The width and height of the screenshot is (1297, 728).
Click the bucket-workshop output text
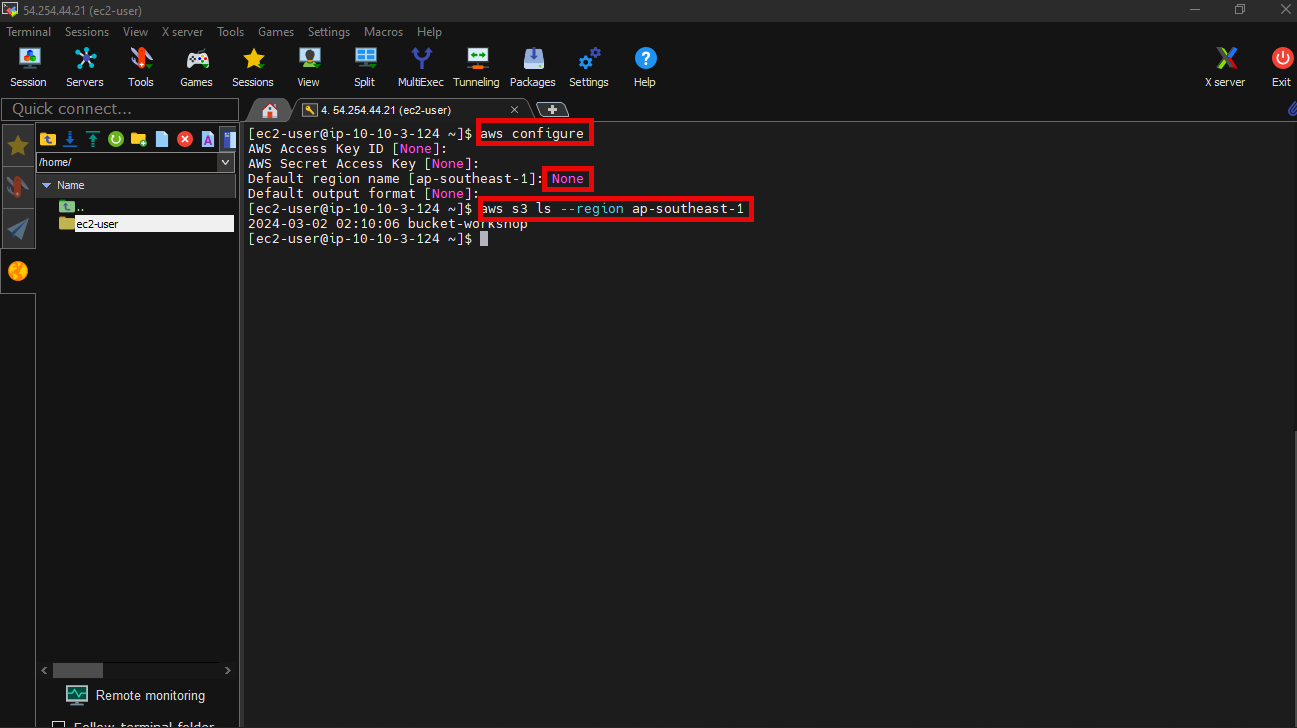(x=467, y=224)
